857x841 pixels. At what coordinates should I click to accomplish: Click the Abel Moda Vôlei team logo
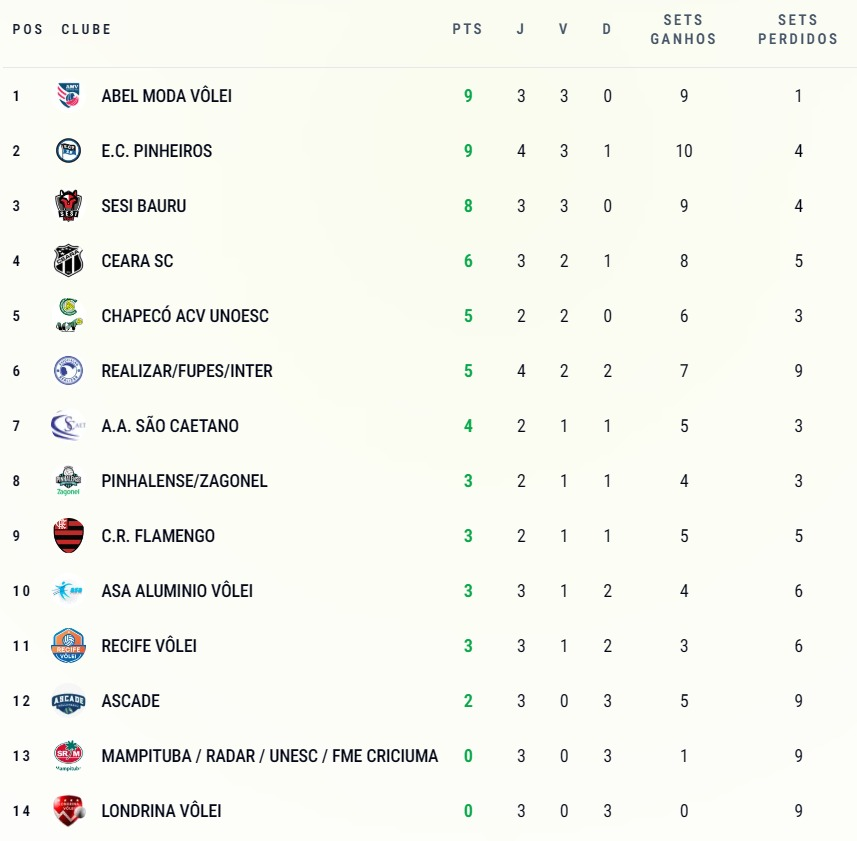click(x=68, y=96)
